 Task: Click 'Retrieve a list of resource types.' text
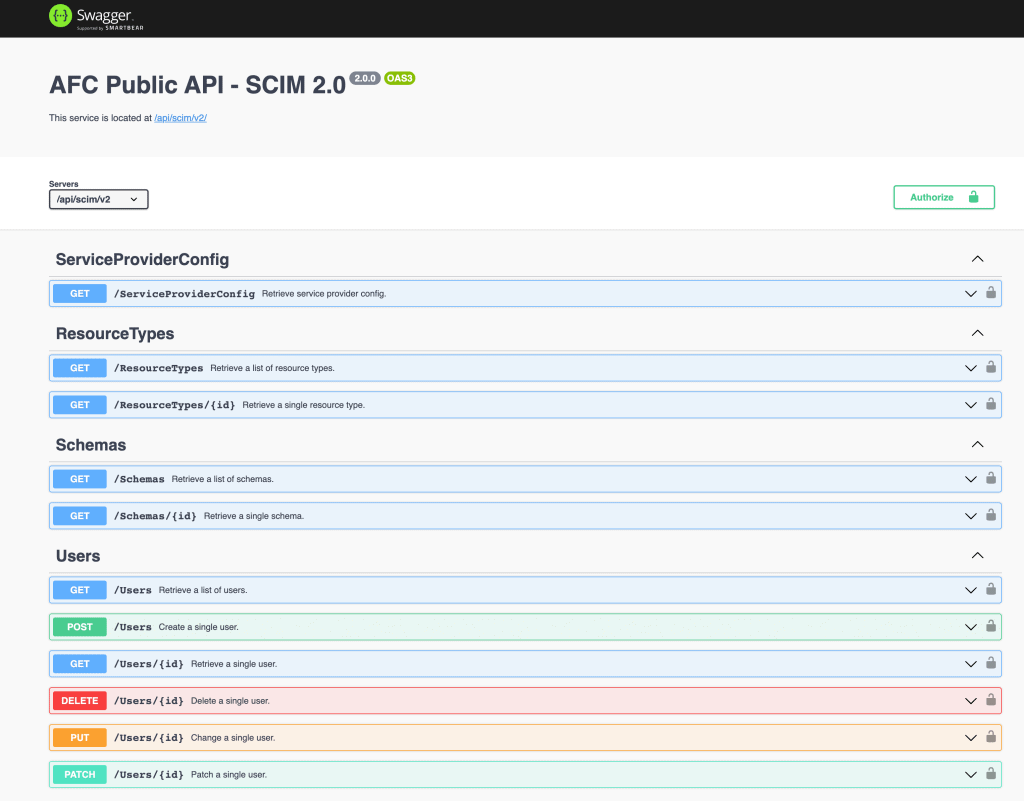(x=272, y=368)
